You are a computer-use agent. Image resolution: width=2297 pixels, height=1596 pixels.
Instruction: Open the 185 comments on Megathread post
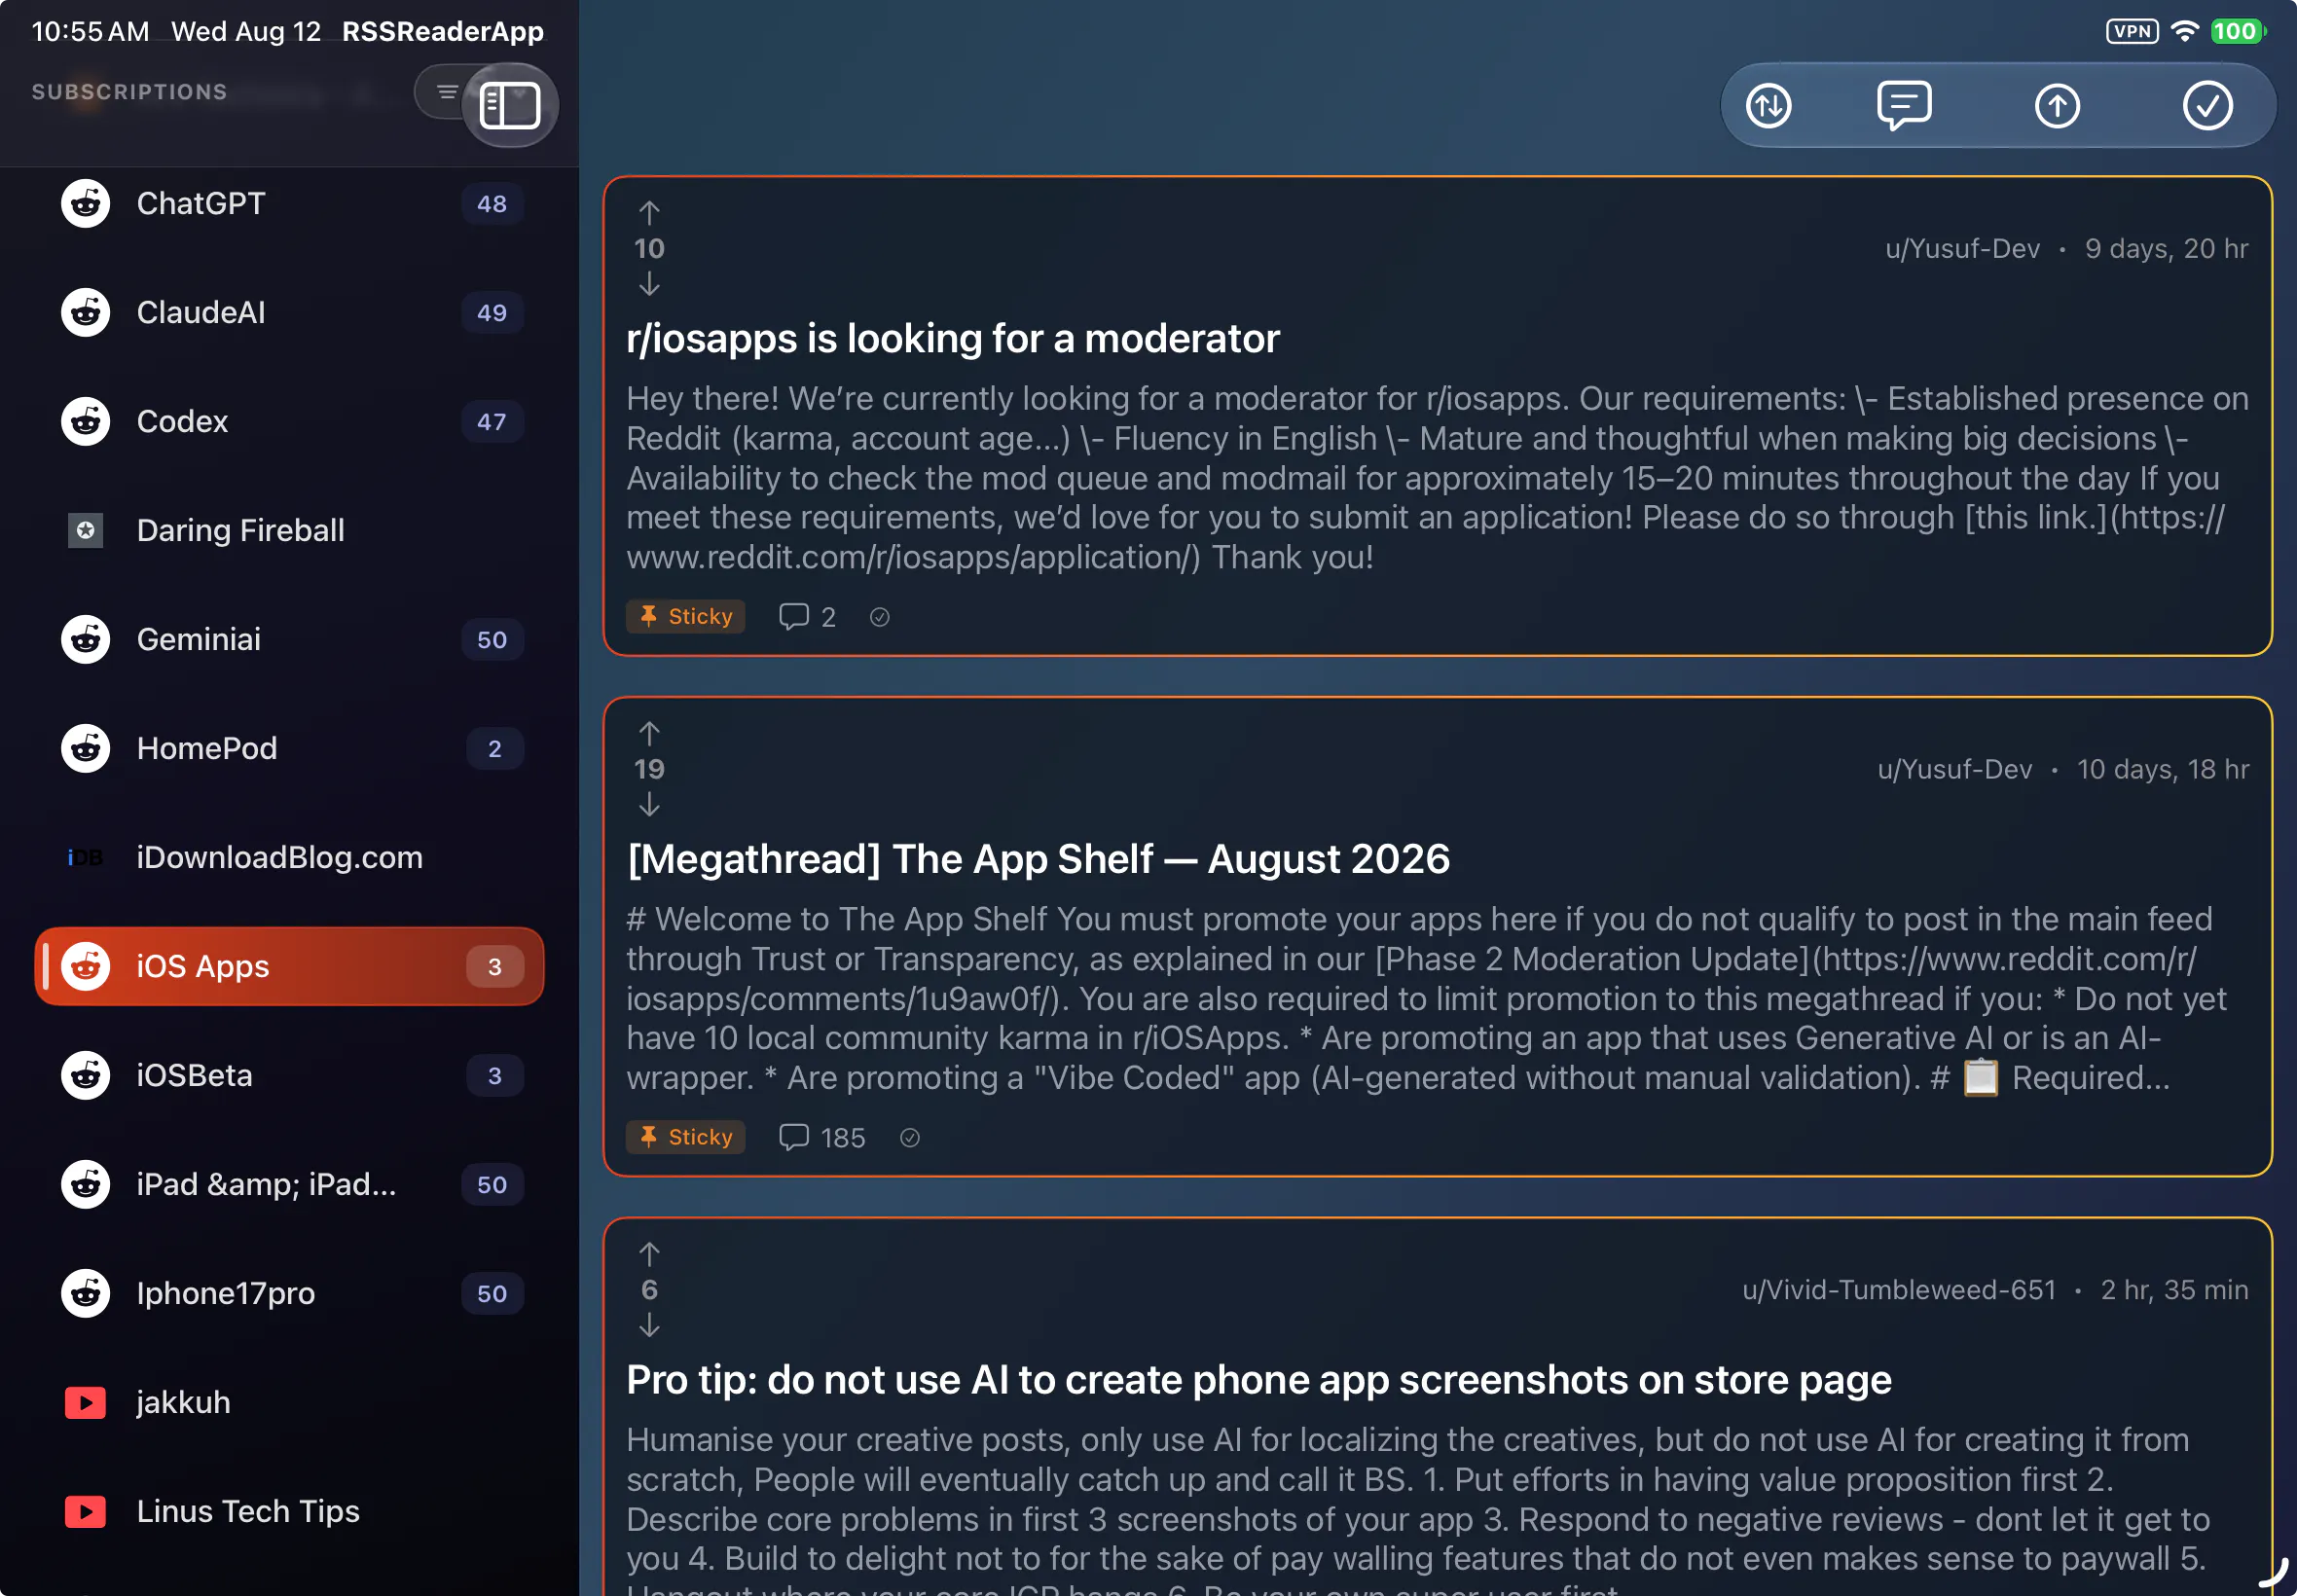coord(821,1137)
